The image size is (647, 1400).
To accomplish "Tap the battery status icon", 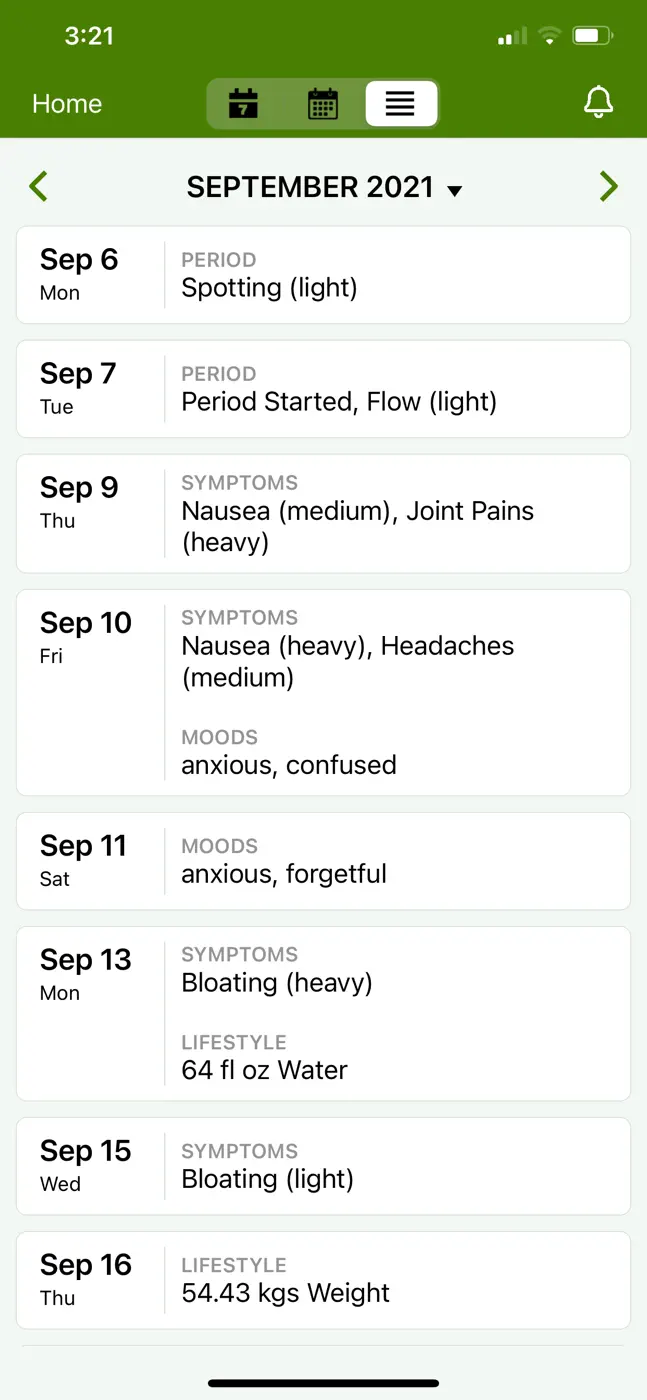I will click(593, 36).
